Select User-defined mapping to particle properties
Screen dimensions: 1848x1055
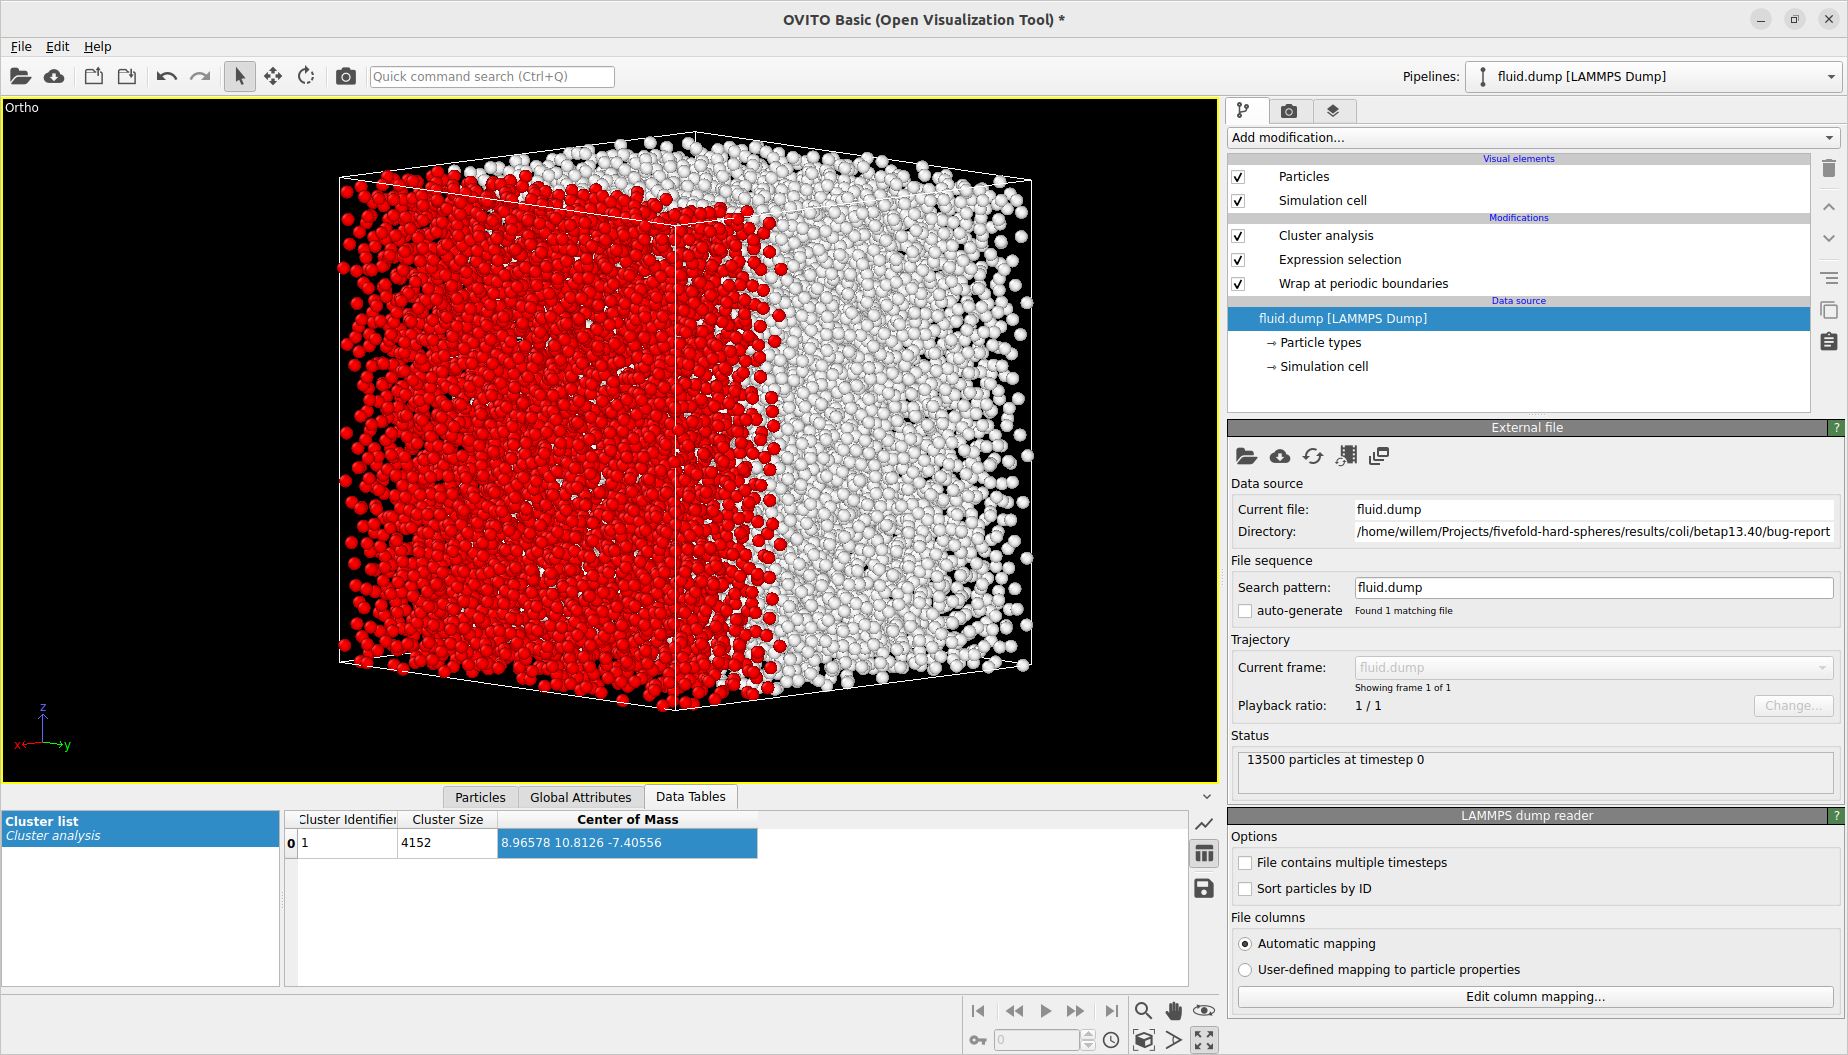point(1245,969)
